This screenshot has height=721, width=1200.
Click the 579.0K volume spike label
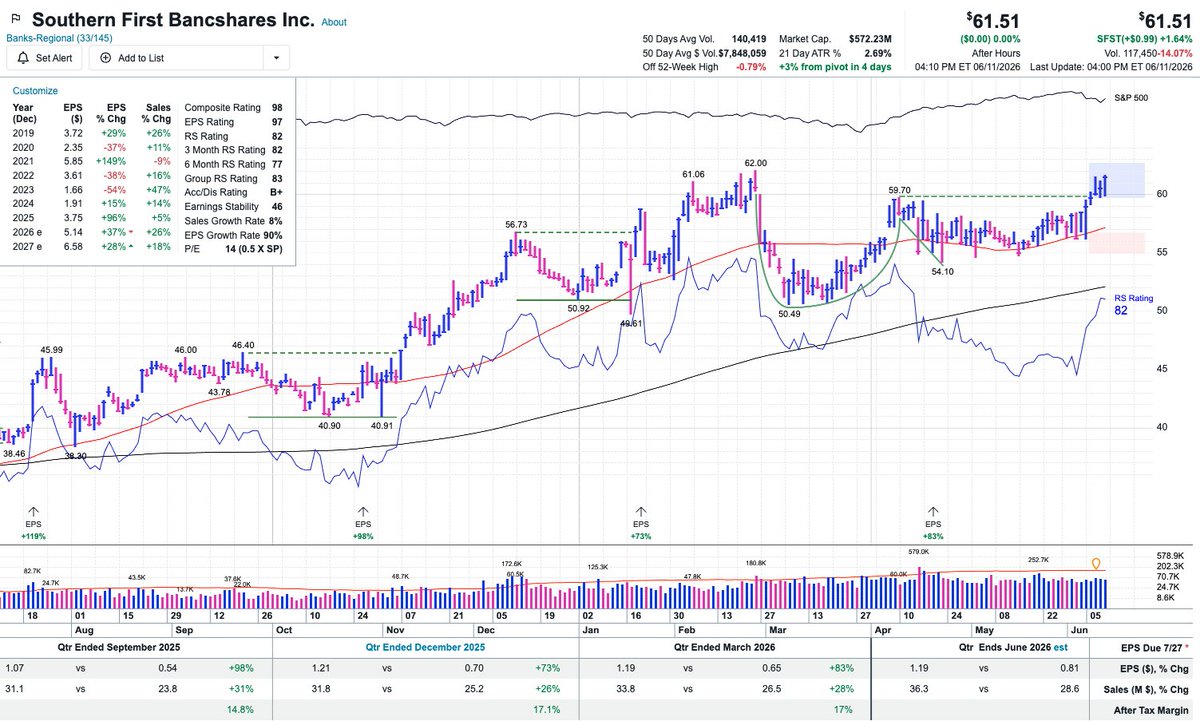point(919,550)
